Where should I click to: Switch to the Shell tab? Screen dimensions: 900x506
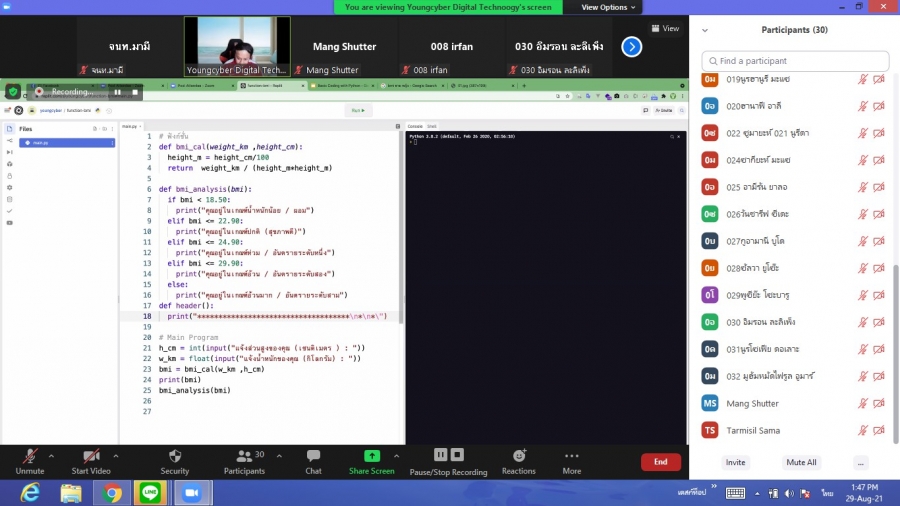tap(432, 126)
